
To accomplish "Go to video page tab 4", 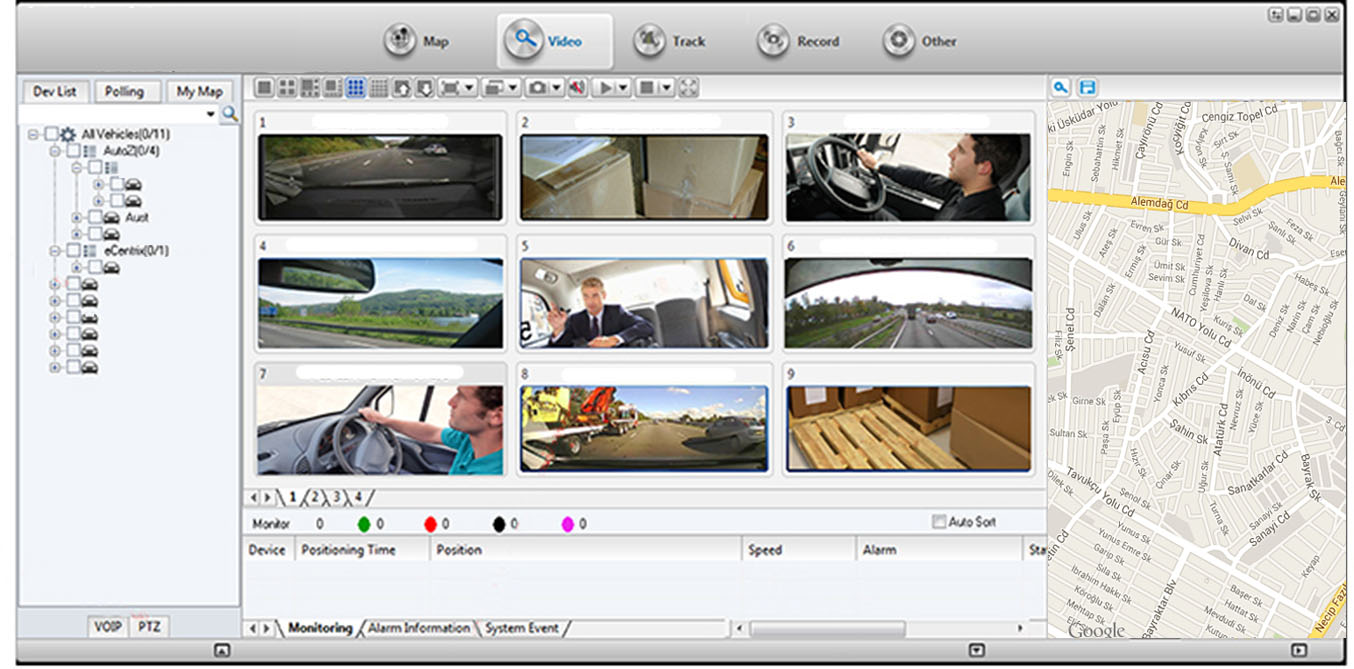I will click(358, 497).
